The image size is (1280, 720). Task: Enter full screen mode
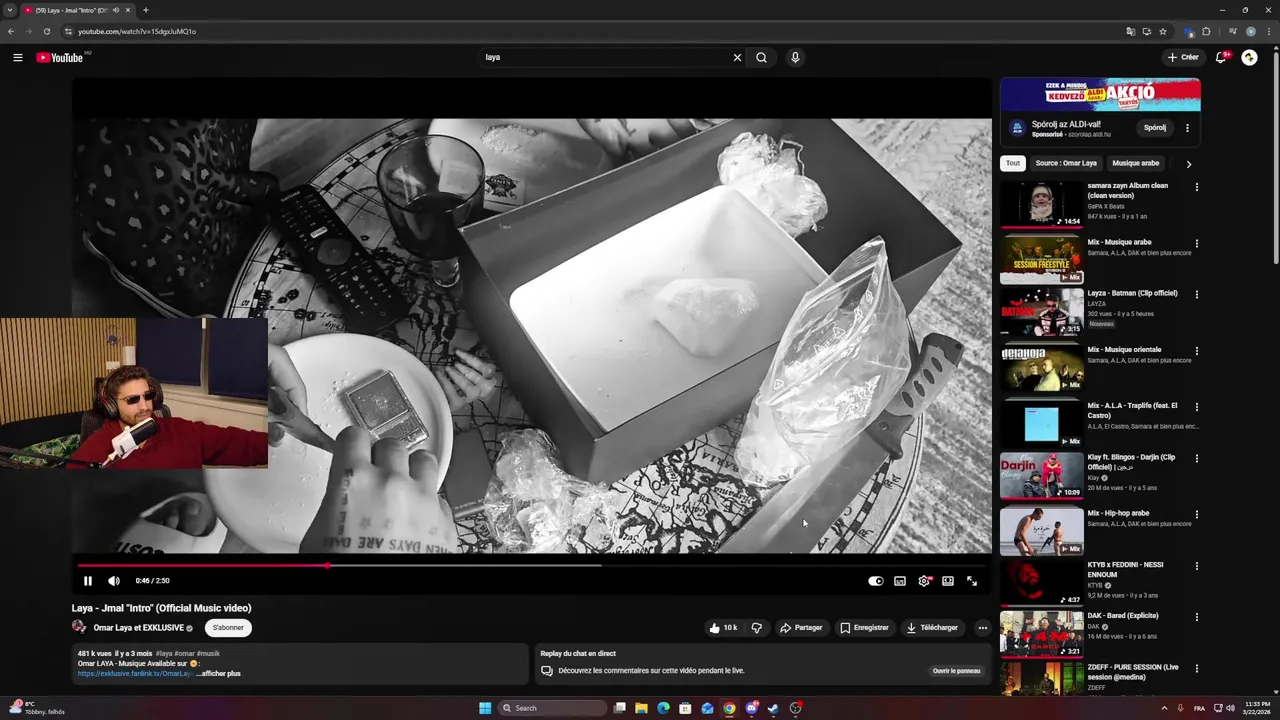click(x=972, y=581)
